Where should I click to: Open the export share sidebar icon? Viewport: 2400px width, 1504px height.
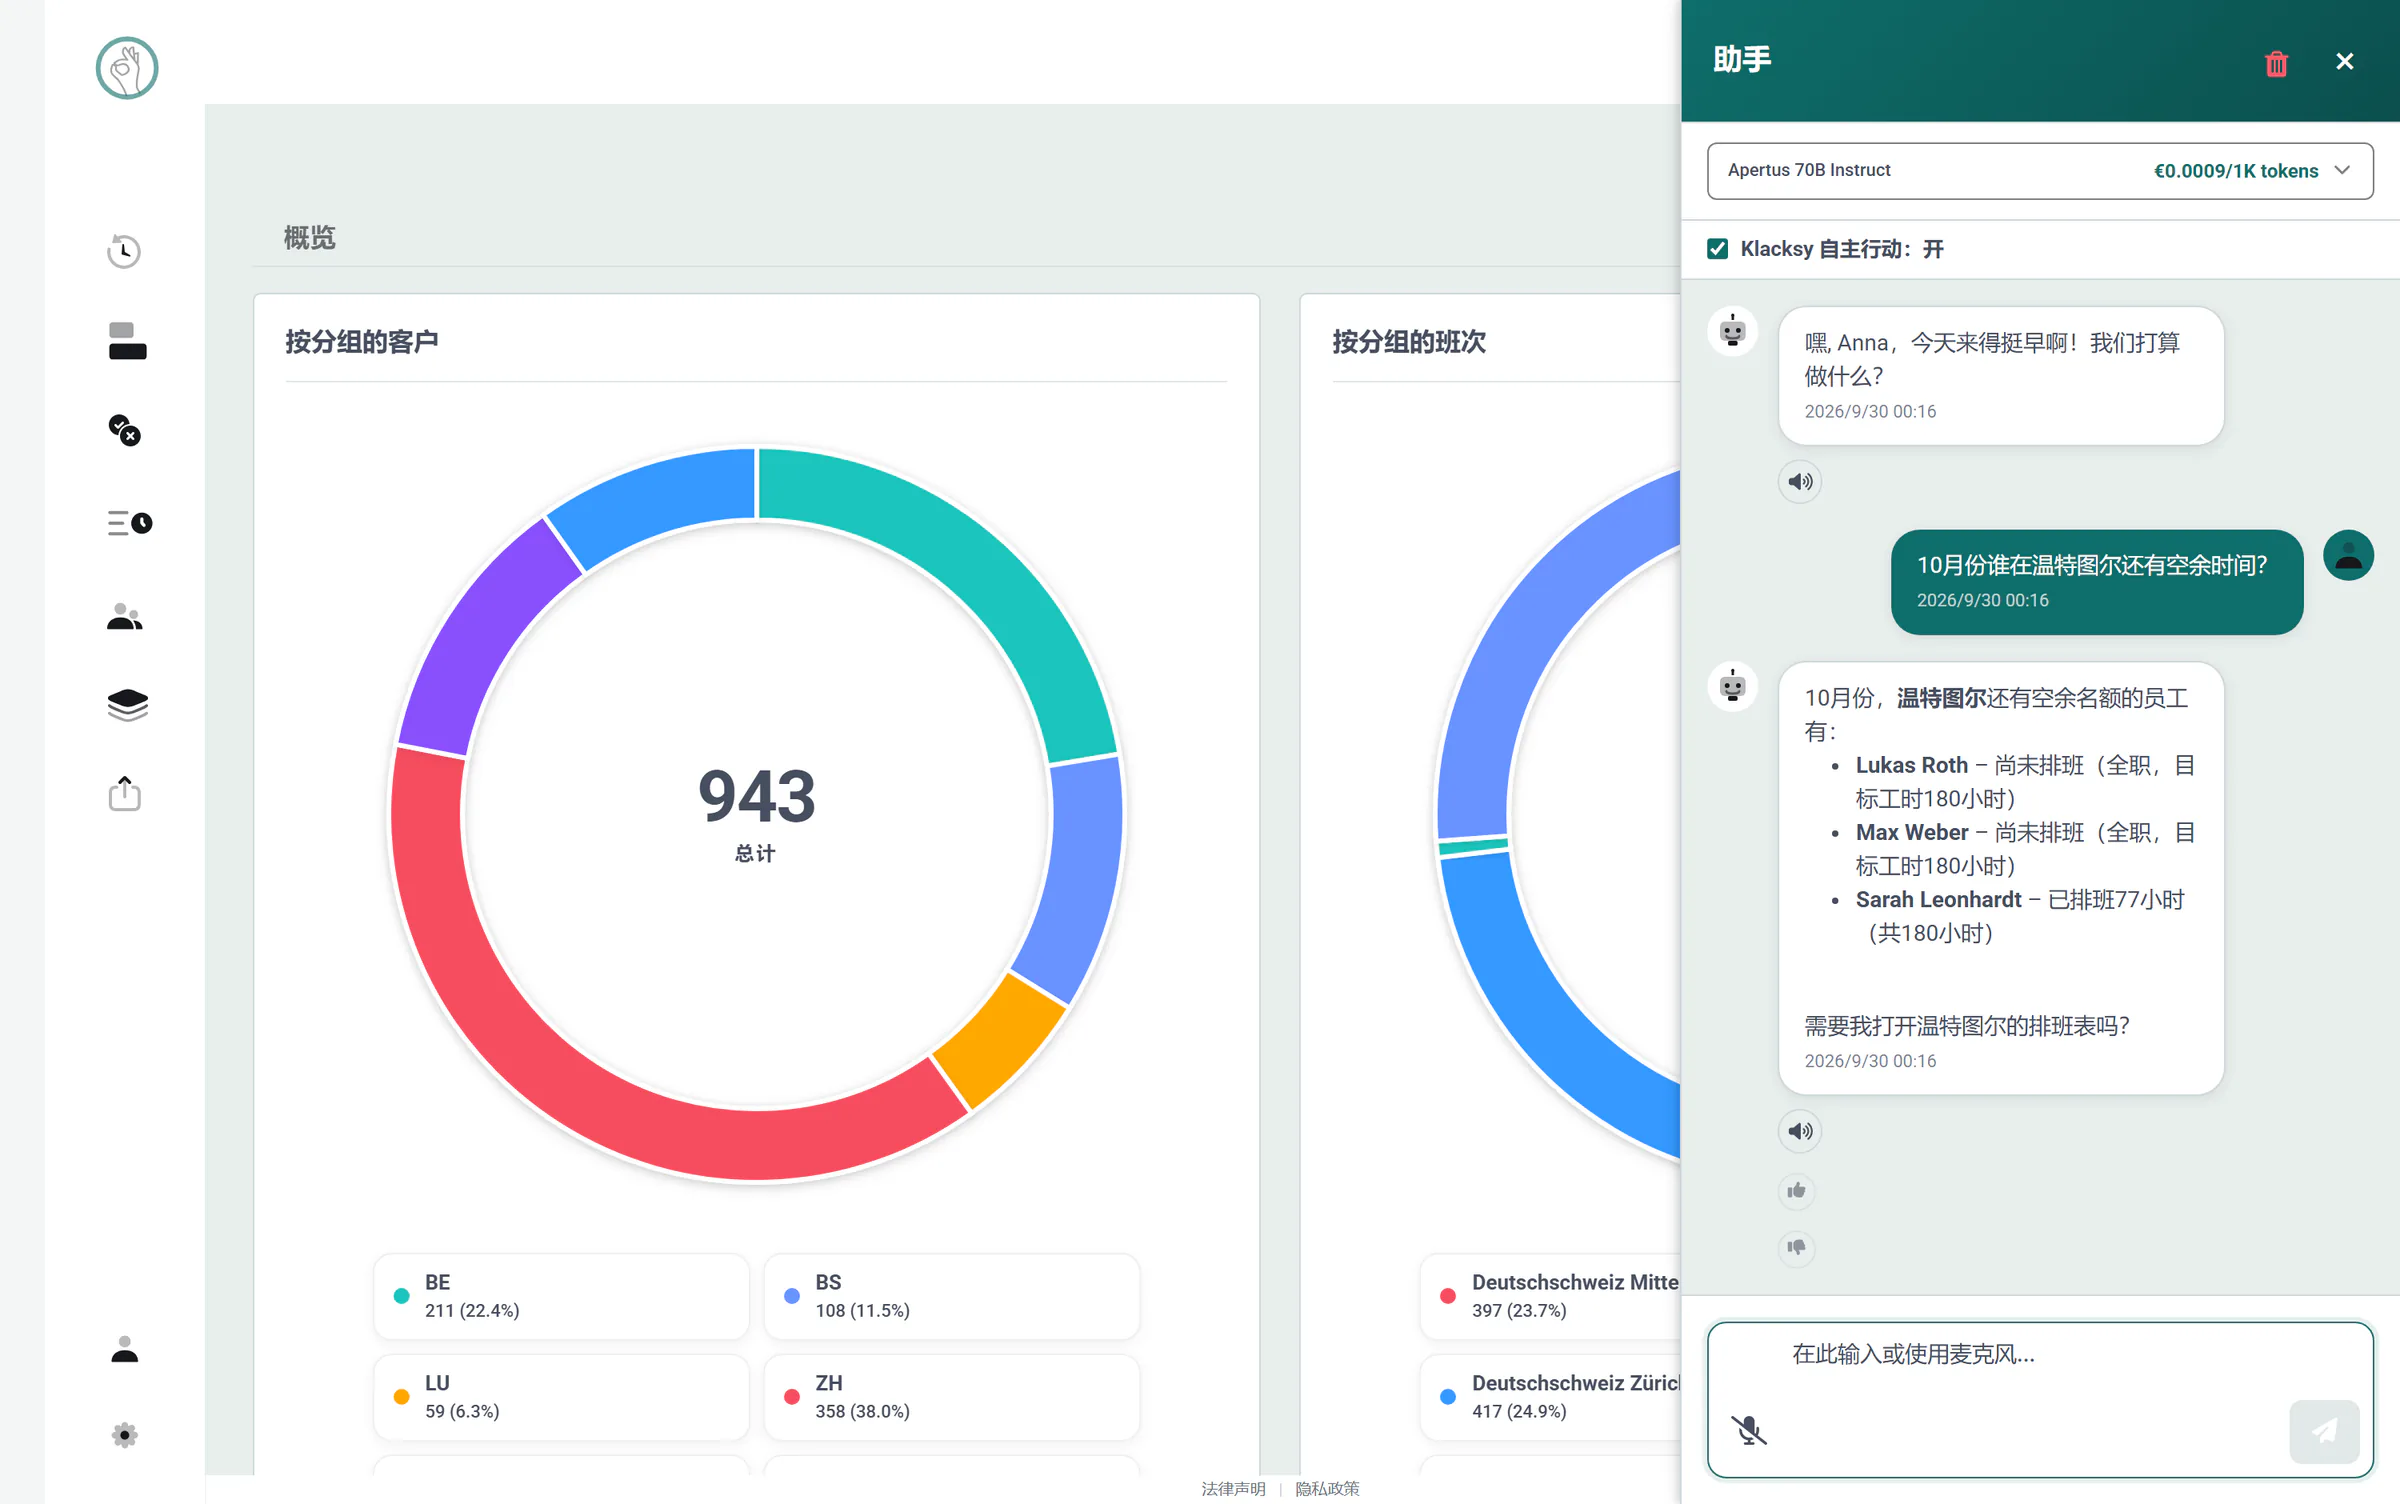(125, 793)
